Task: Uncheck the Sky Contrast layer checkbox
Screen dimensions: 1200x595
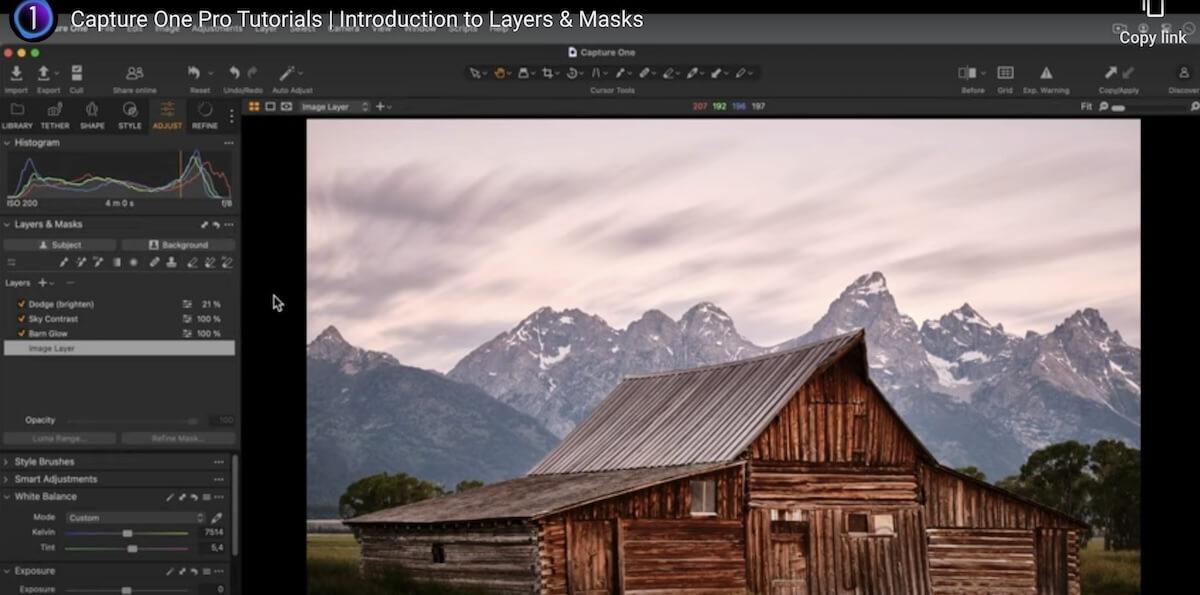Action: [x=22, y=319]
